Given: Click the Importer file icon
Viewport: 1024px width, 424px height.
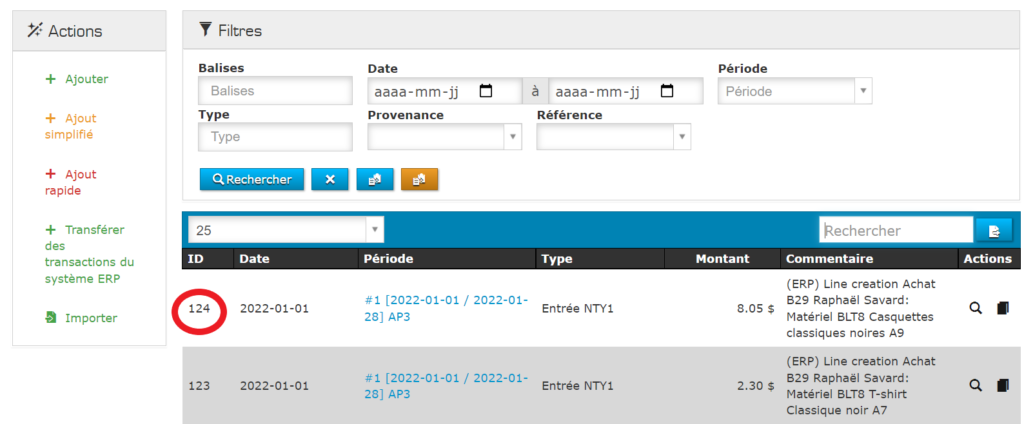Looking at the screenshot, I should pyautogui.click(x=51, y=318).
